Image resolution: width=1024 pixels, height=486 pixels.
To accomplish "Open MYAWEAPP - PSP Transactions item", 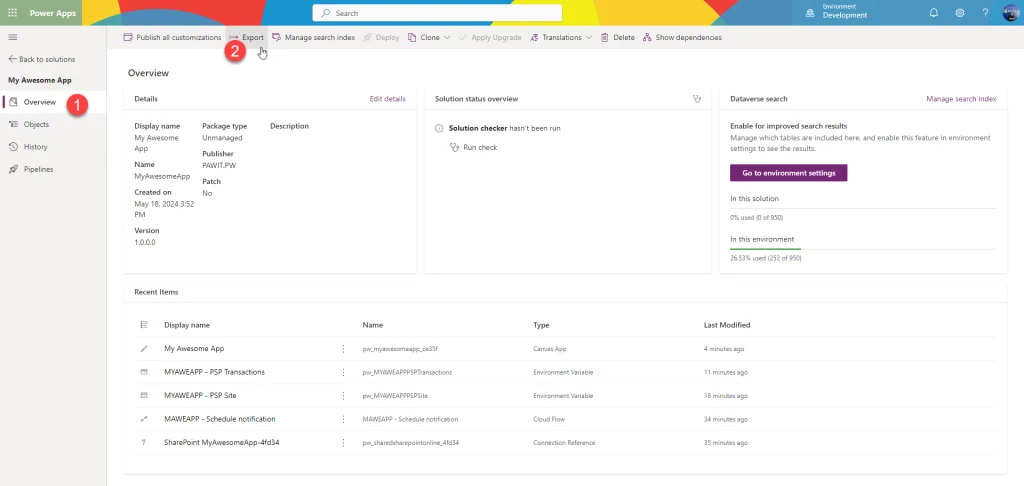I will click(x=214, y=372).
